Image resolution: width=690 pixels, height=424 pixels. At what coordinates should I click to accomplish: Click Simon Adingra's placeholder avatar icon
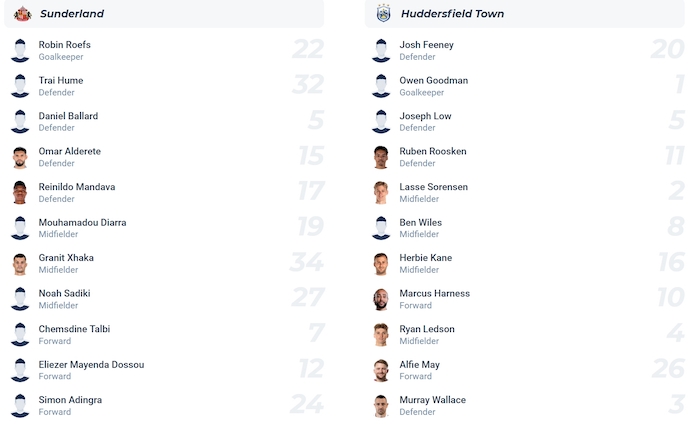pyautogui.click(x=20, y=406)
